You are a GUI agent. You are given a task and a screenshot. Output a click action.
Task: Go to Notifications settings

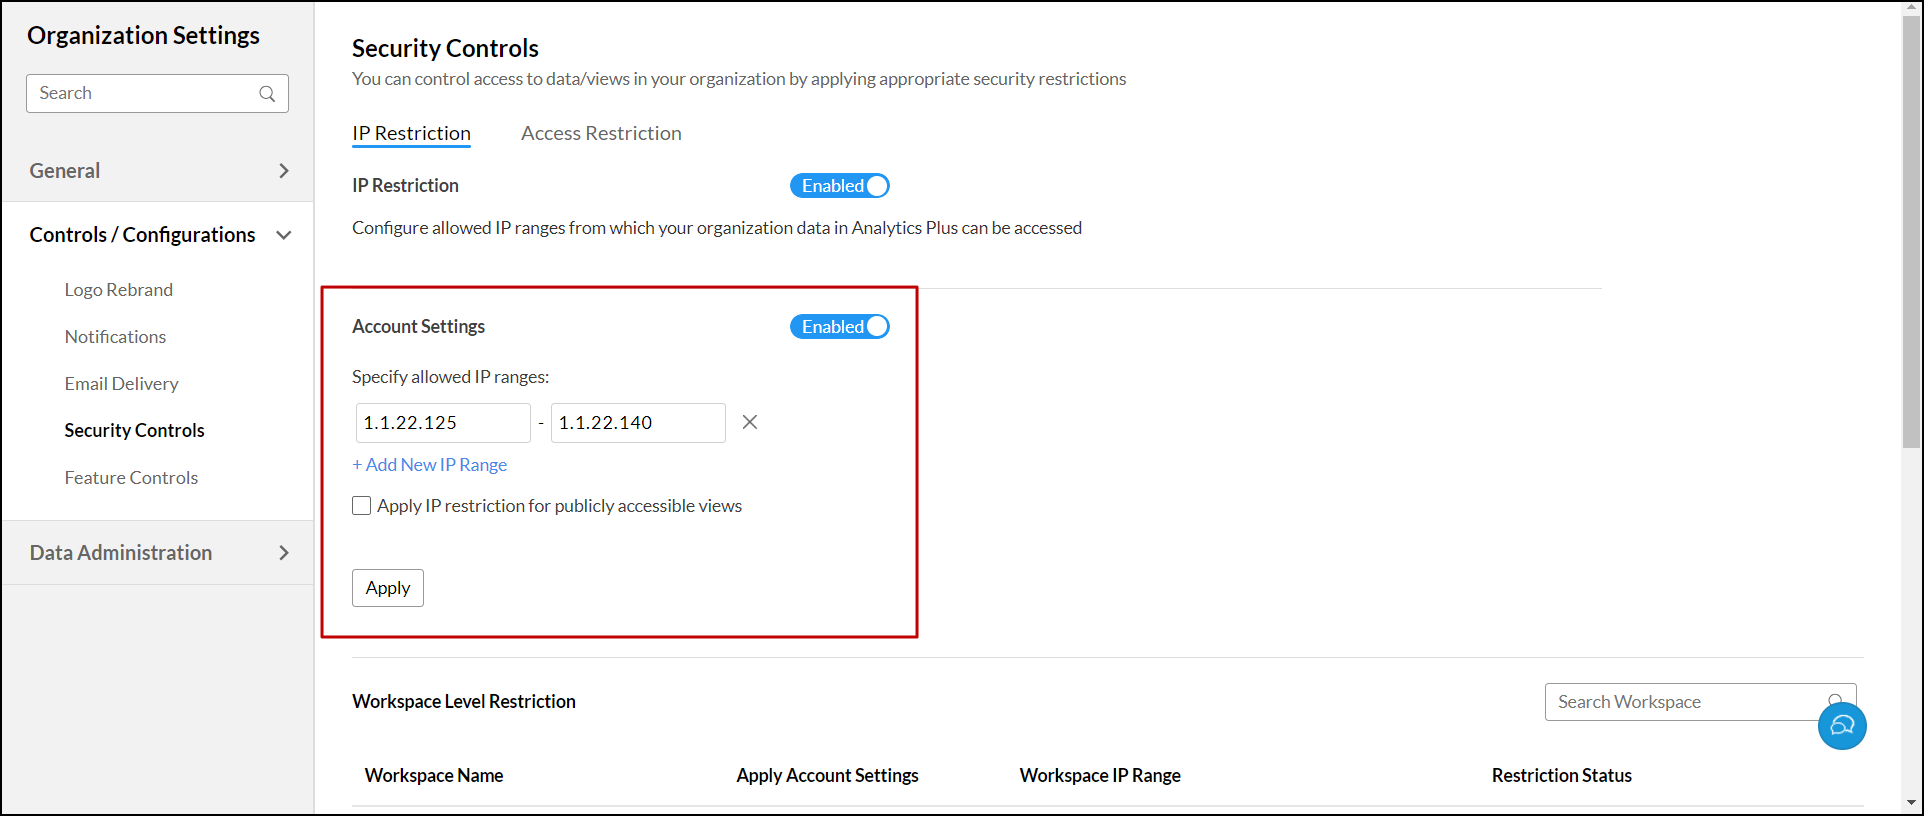(115, 337)
